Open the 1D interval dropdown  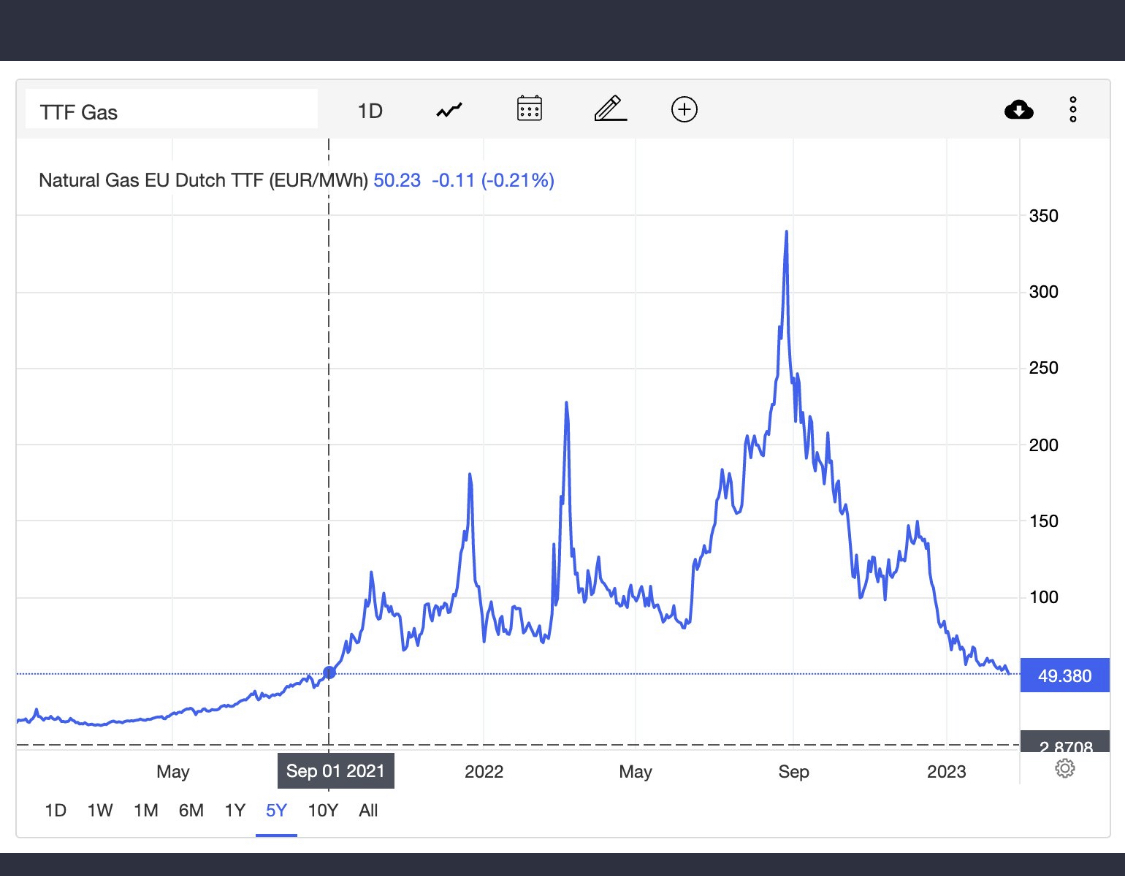click(370, 111)
